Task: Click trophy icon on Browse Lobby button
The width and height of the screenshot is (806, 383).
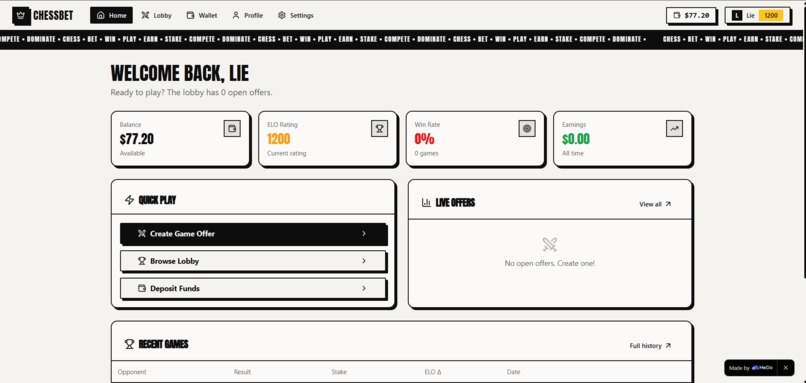Action: (x=142, y=261)
